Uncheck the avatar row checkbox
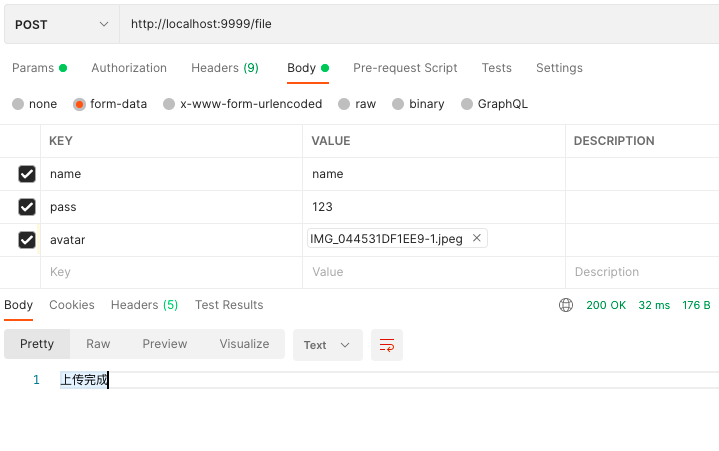The width and height of the screenshot is (719, 451). point(27,240)
